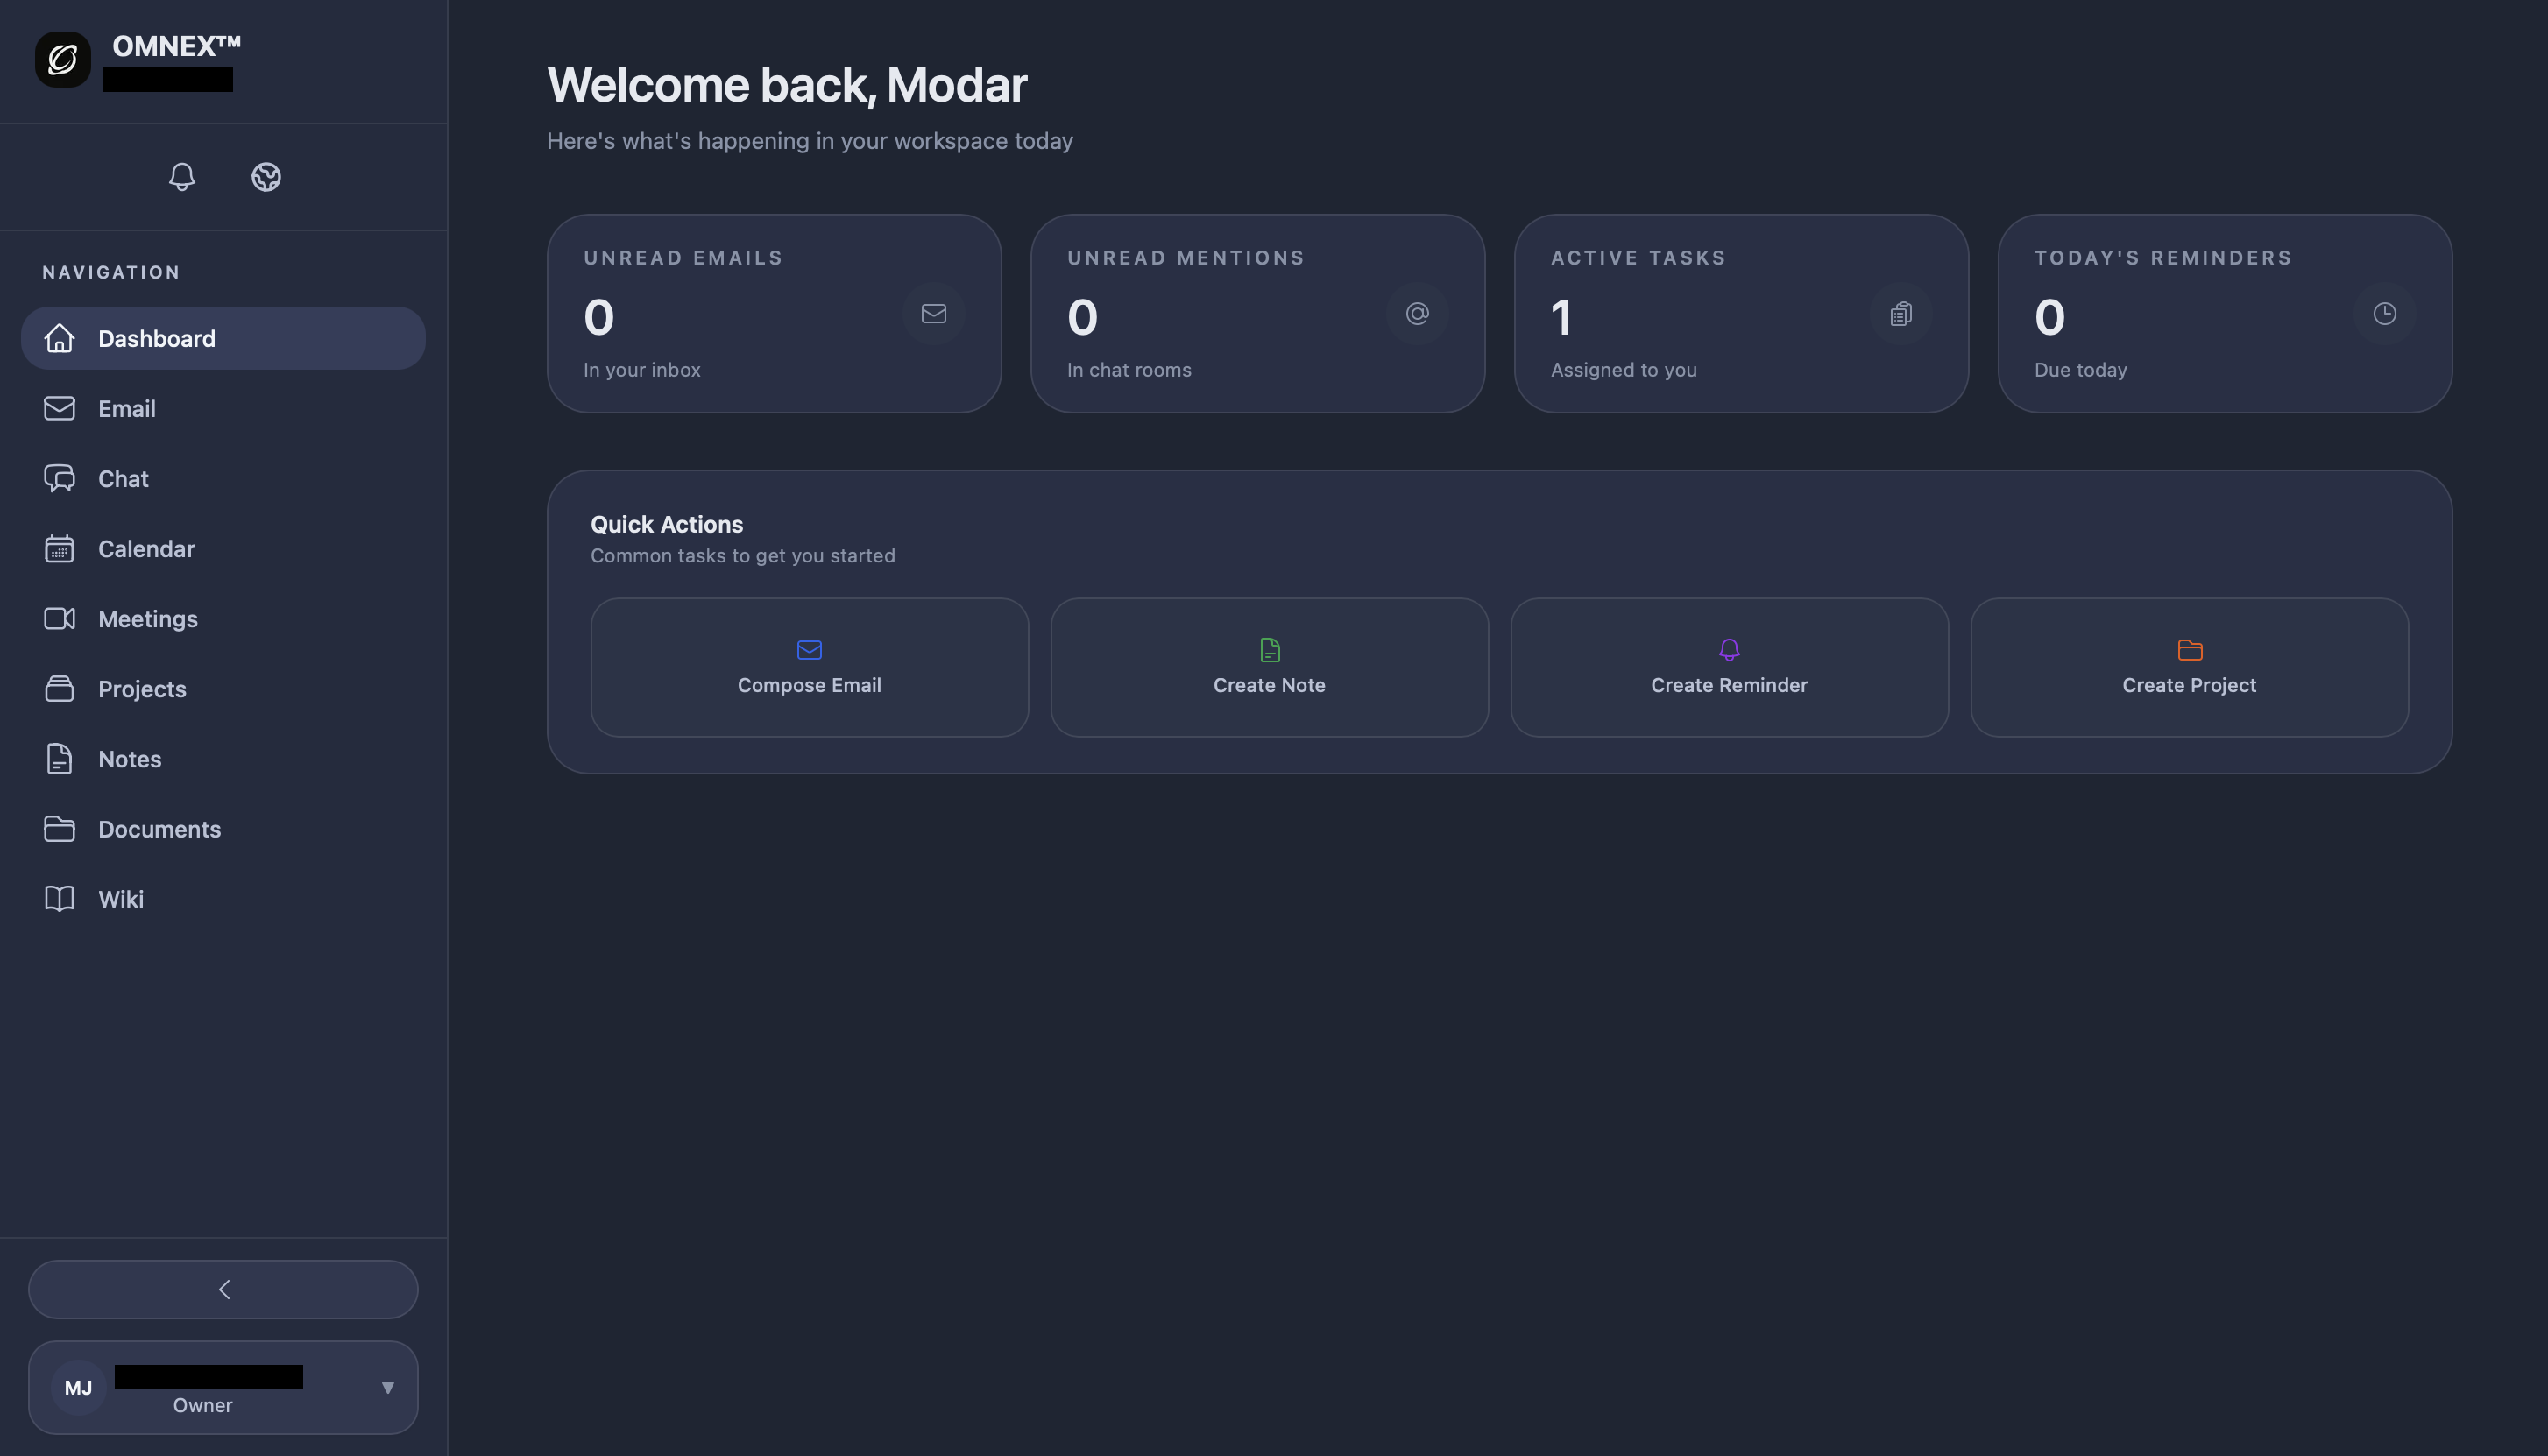Open the notification bell

(182, 177)
